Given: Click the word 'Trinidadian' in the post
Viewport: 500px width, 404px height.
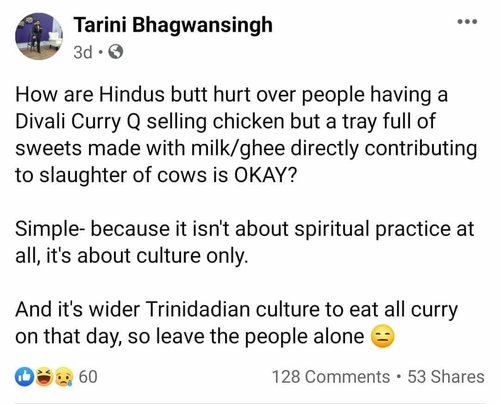Looking at the screenshot, I should [x=197, y=310].
